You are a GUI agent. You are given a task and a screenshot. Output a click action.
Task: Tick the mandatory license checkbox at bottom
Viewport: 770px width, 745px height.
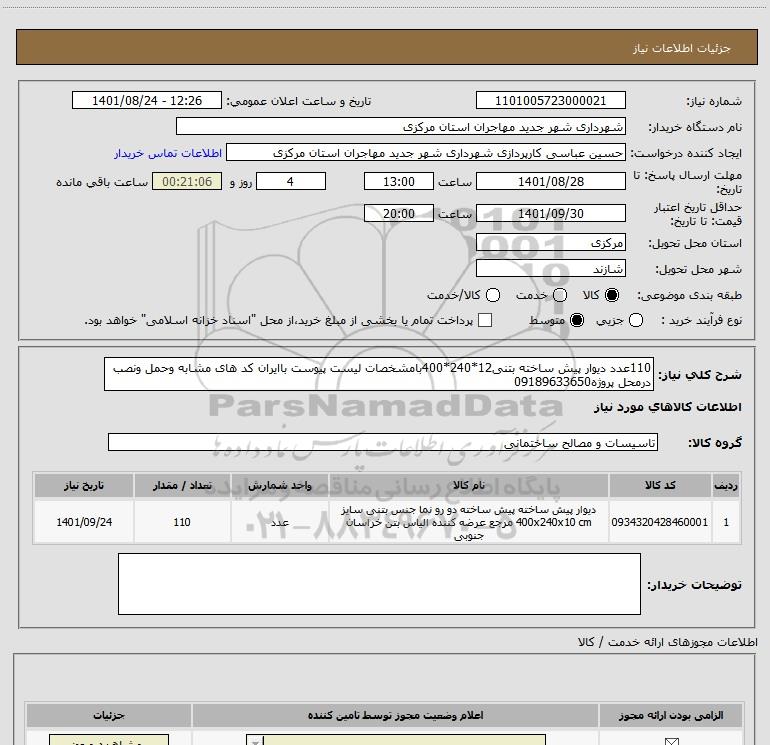(x=671, y=741)
